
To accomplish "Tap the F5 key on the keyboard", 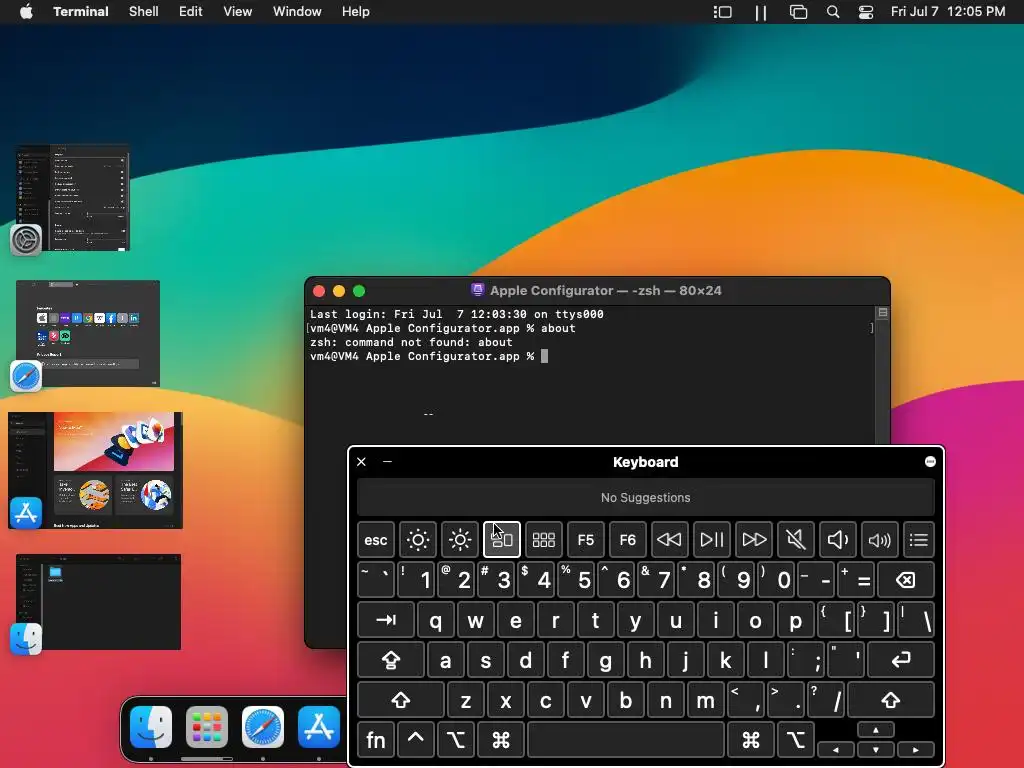I will click(x=586, y=540).
